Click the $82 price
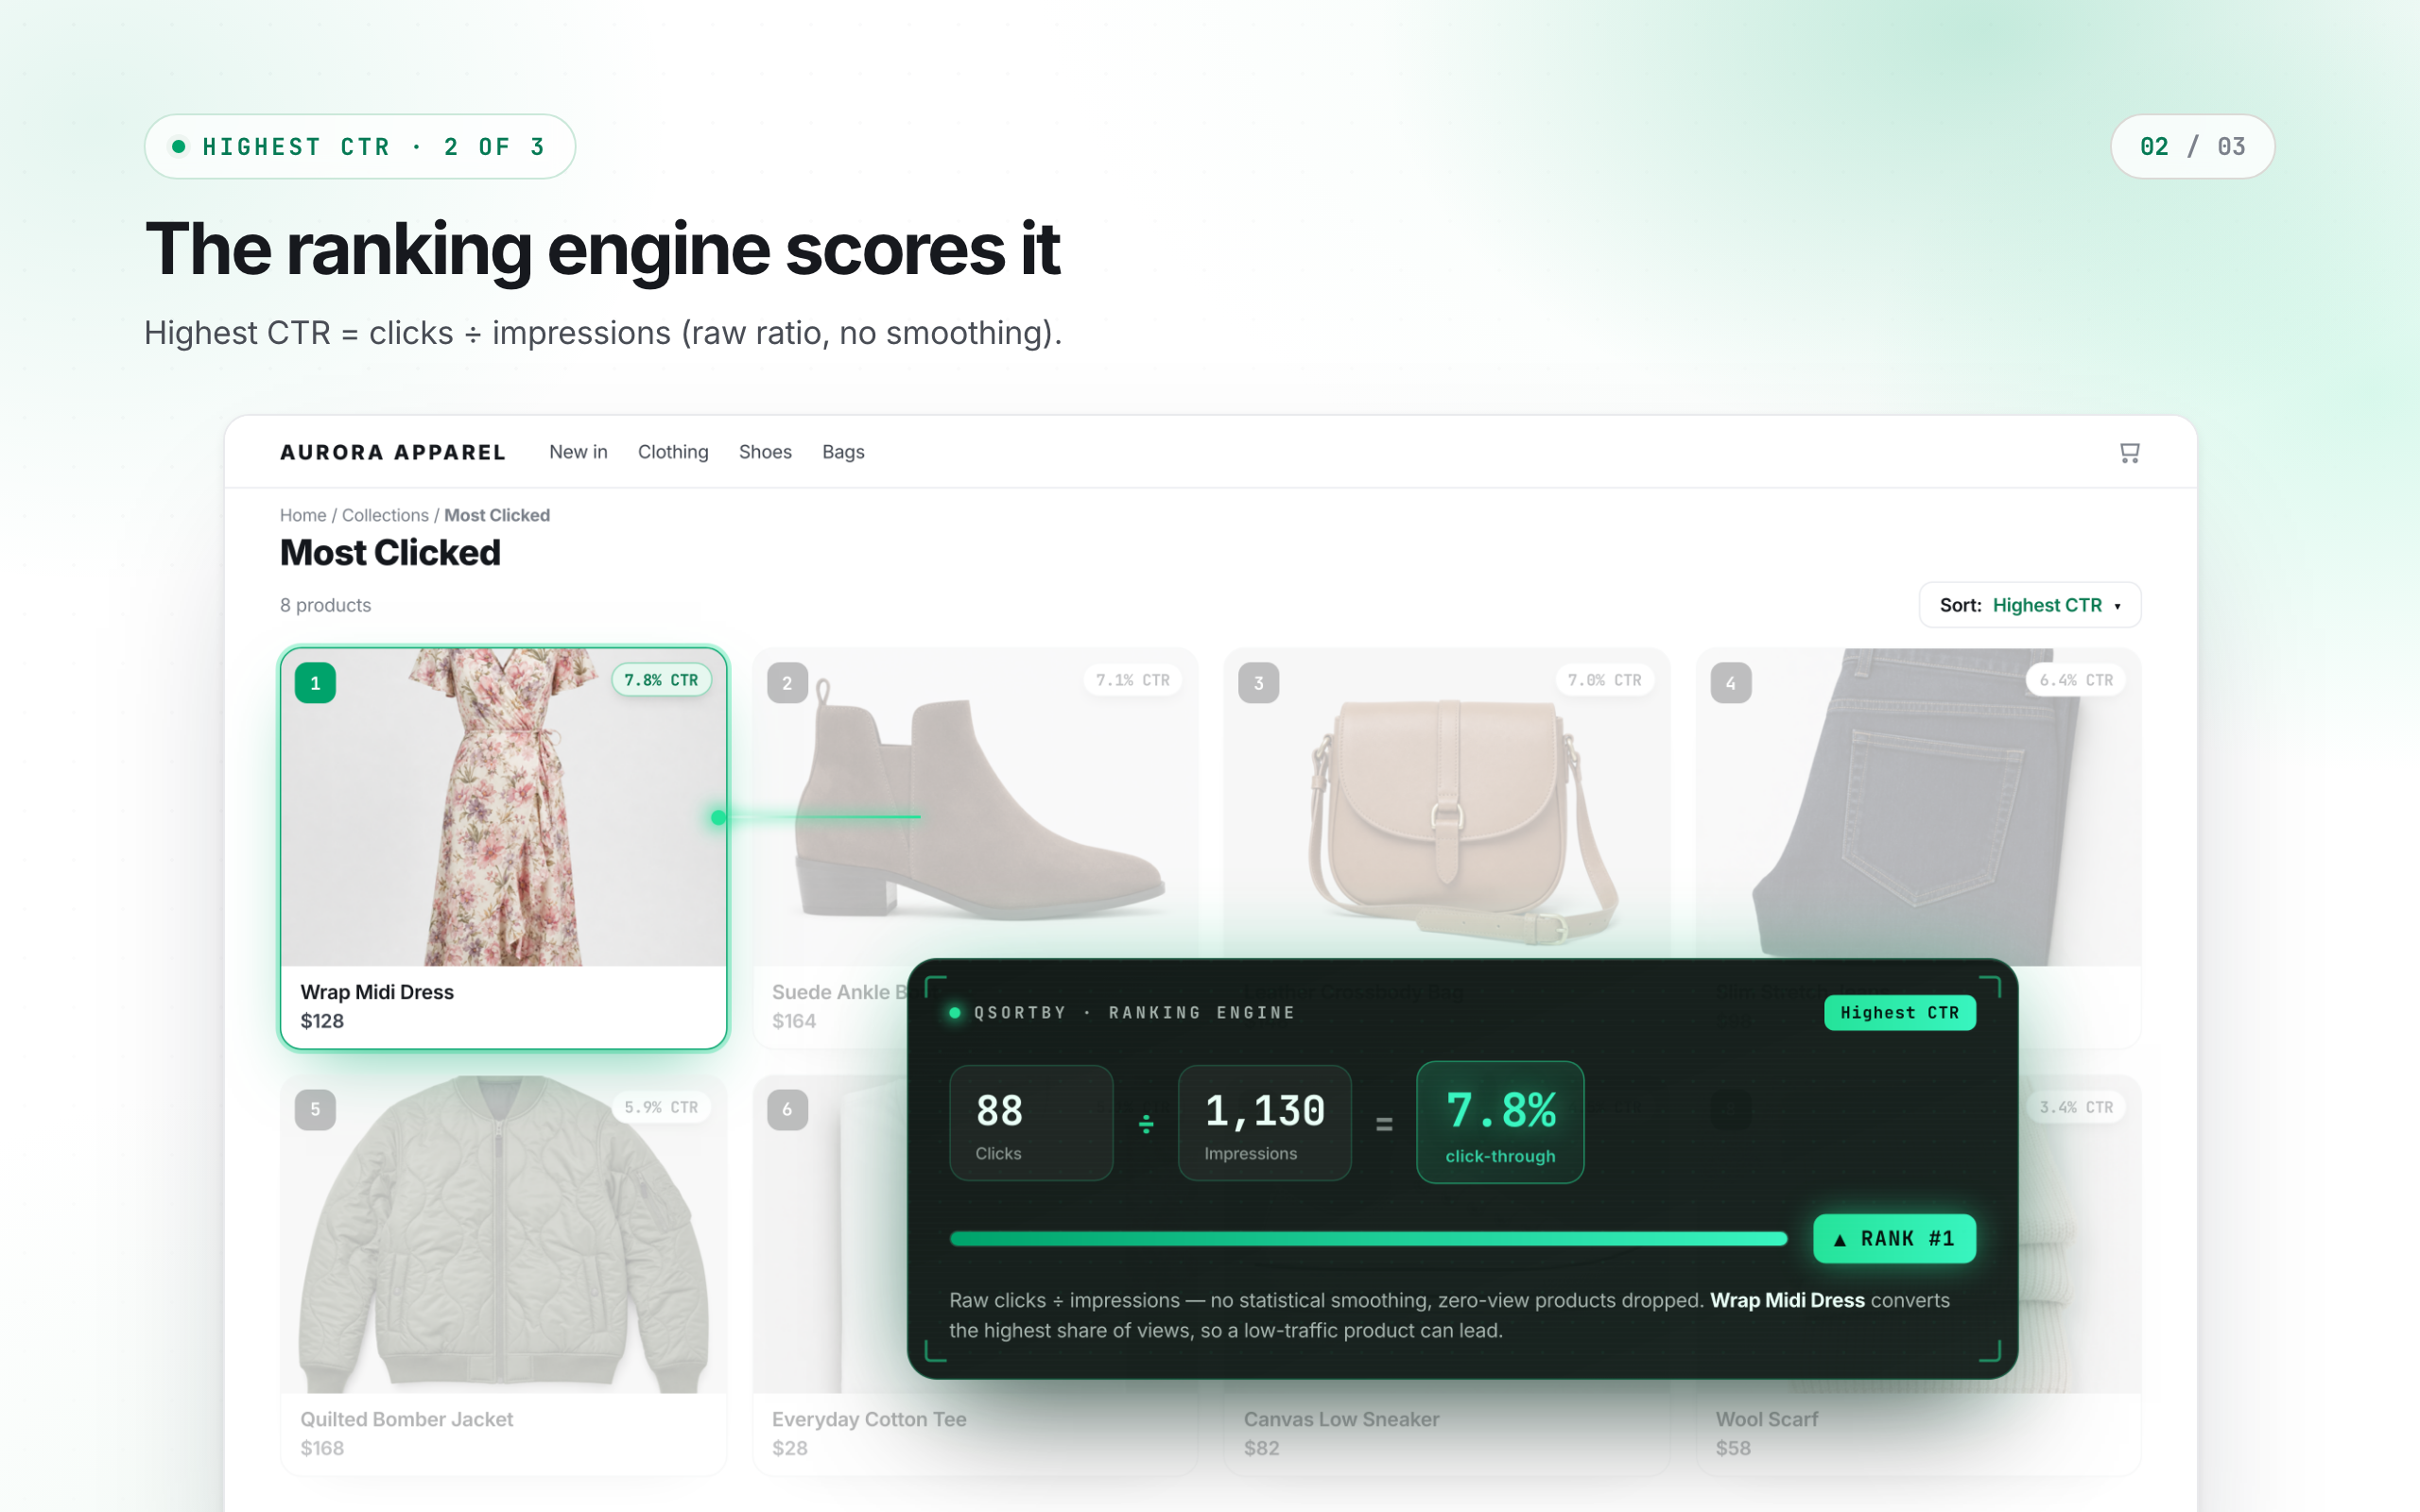Viewport: 2420px width, 1512px height. pos(1262,1448)
